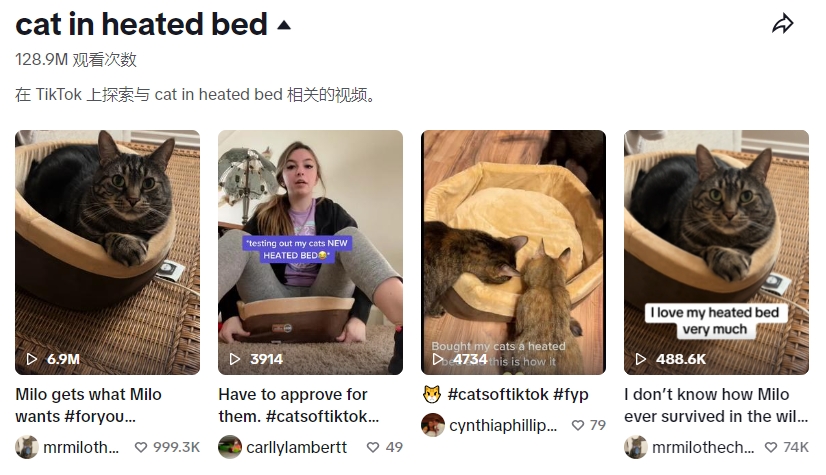Image resolution: width=826 pixels, height=475 pixels.
Task: Play the 'I love my heated bed' video
Action: tap(716, 252)
